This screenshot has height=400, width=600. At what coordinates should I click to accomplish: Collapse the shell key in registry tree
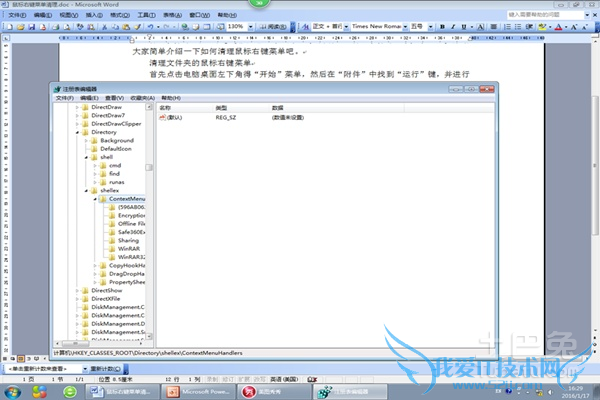[86, 157]
